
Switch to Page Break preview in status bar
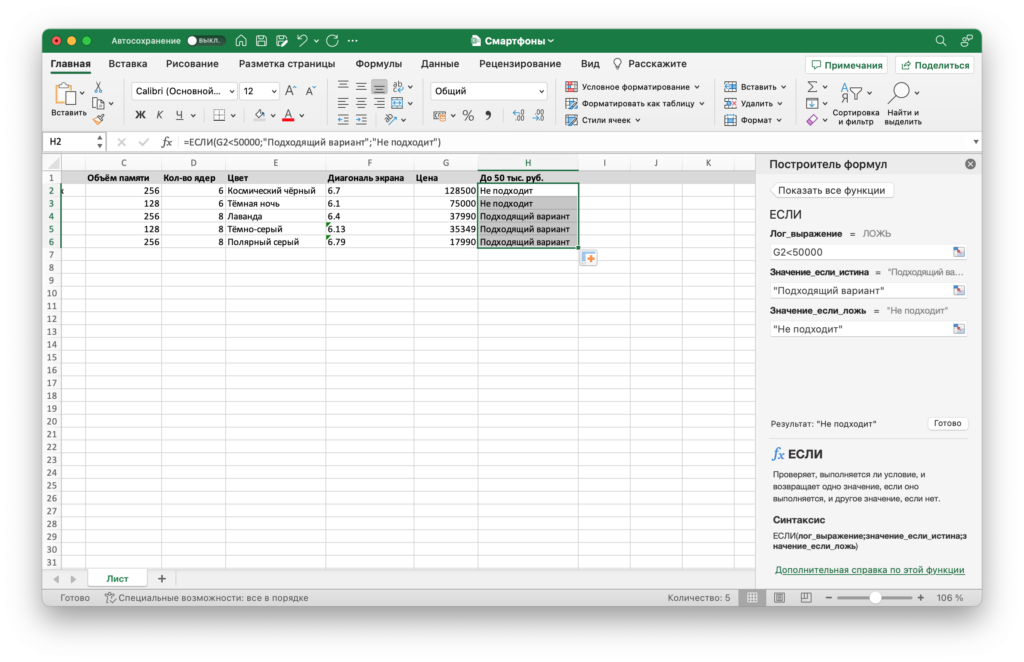806,597
